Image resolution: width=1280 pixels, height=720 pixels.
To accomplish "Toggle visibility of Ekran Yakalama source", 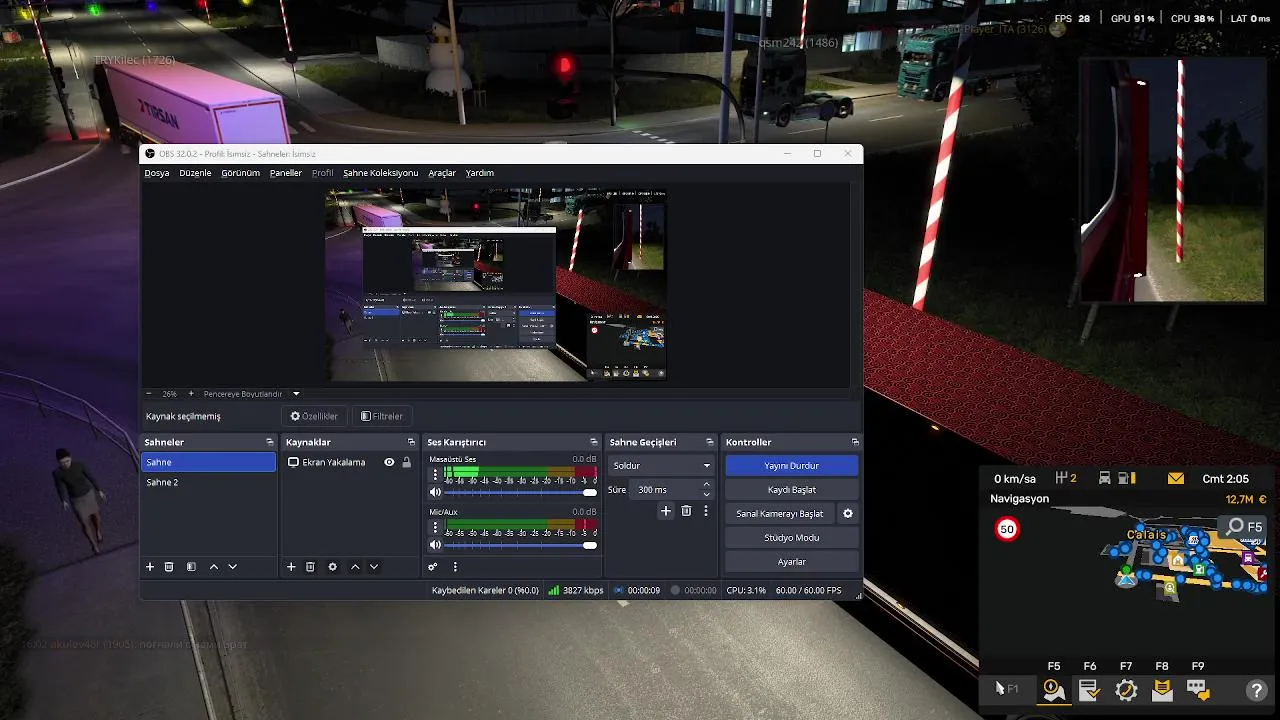I will tap(389, 462).
